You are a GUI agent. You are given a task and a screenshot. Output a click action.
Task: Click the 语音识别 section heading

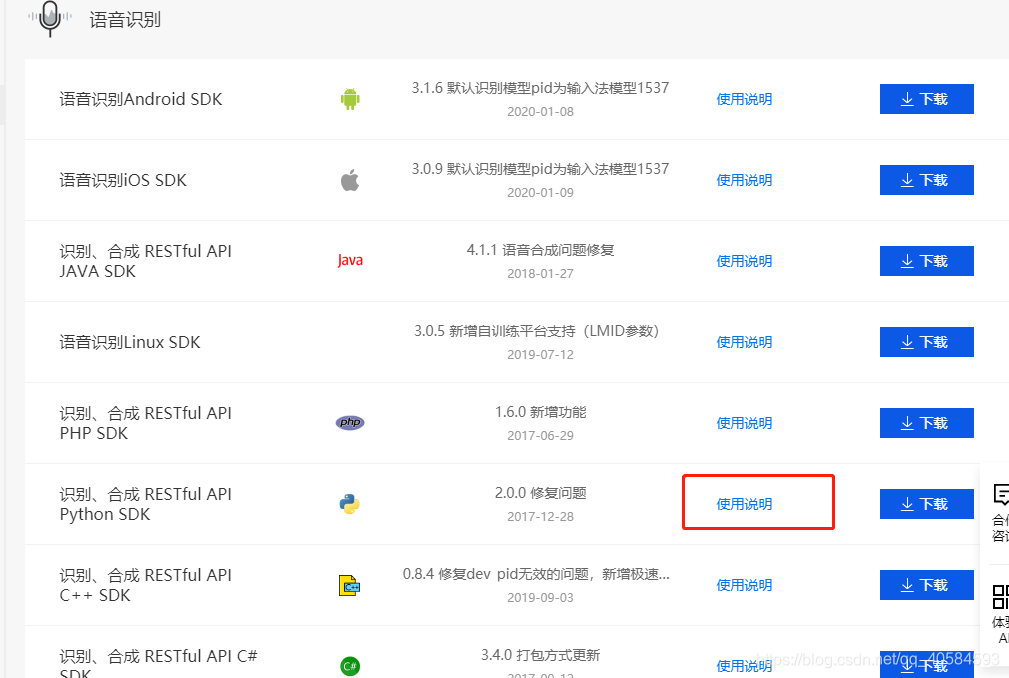pos(125,20)
